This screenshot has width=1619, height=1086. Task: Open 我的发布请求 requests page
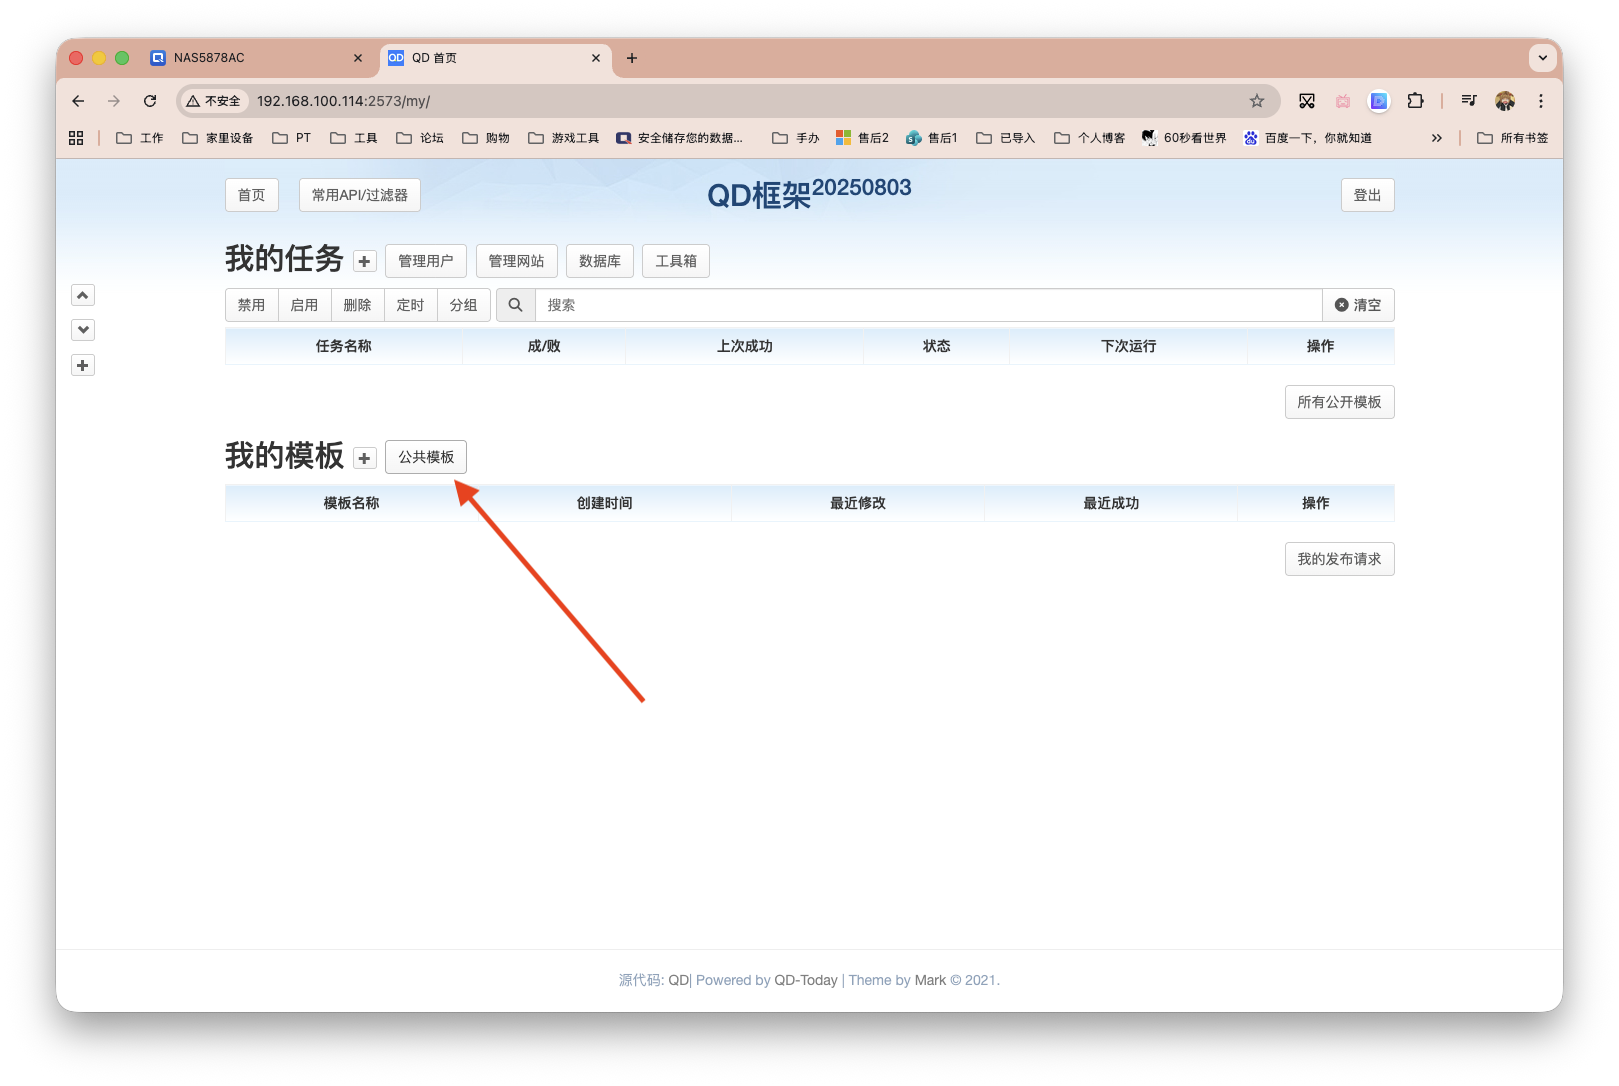[1339, 559]
